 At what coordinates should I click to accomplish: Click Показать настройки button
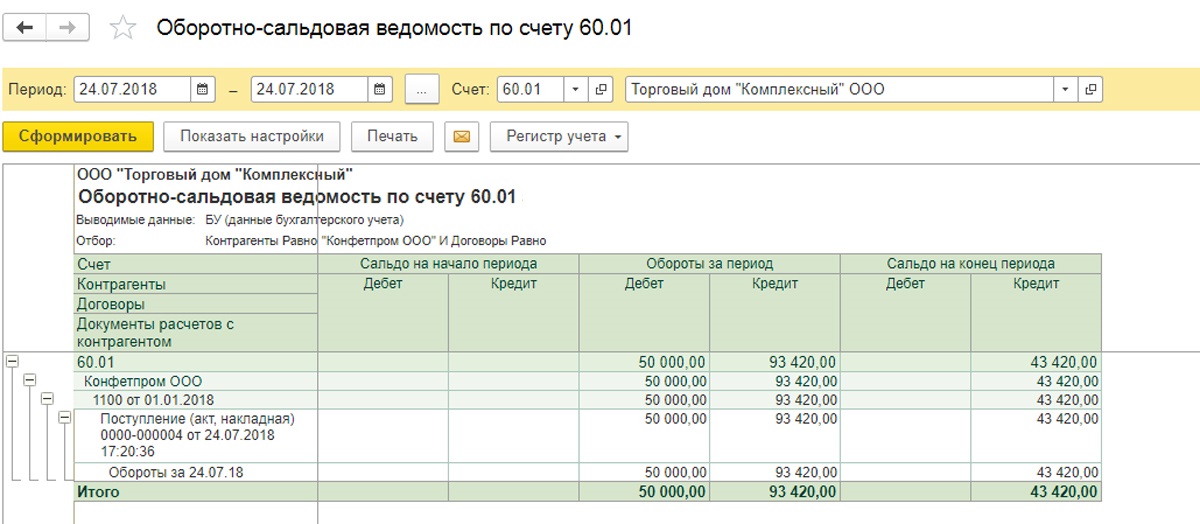pyautogui.click(x=252, y=136)
